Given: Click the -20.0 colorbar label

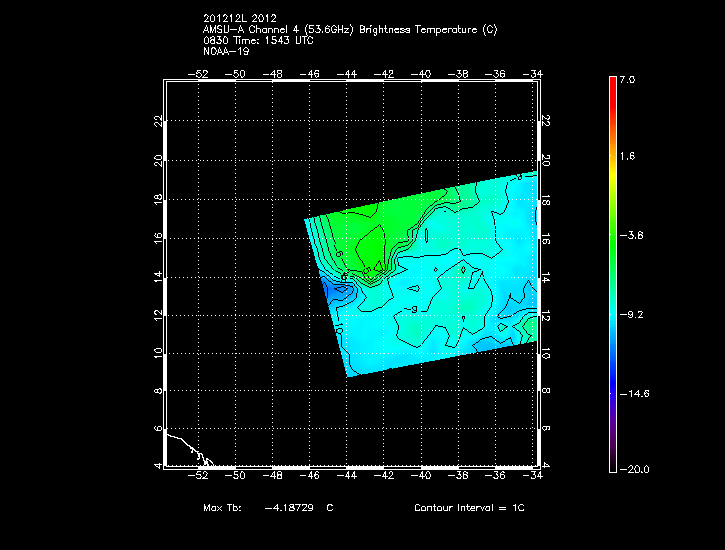Looking at the screenshot, I should (632, 469).
